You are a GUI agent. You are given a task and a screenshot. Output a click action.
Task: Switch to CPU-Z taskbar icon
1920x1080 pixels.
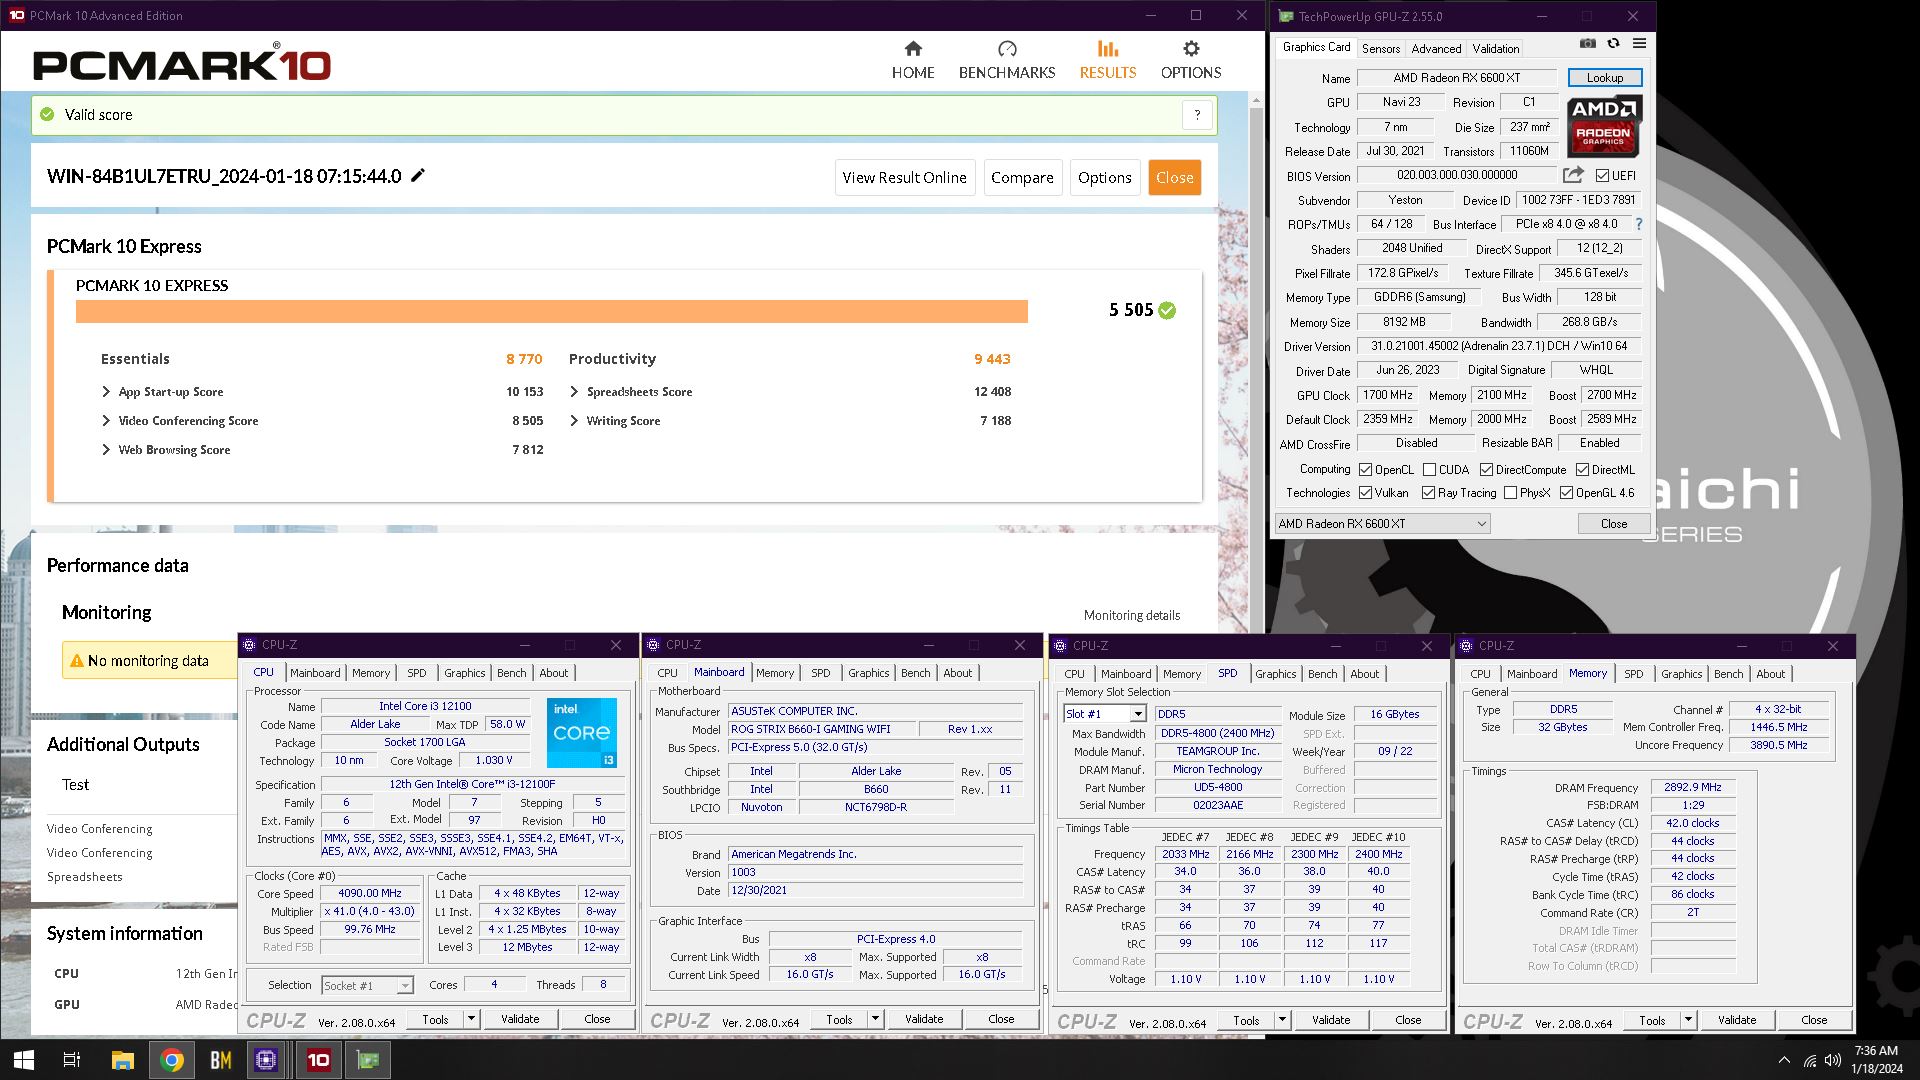click(266, 1060)
